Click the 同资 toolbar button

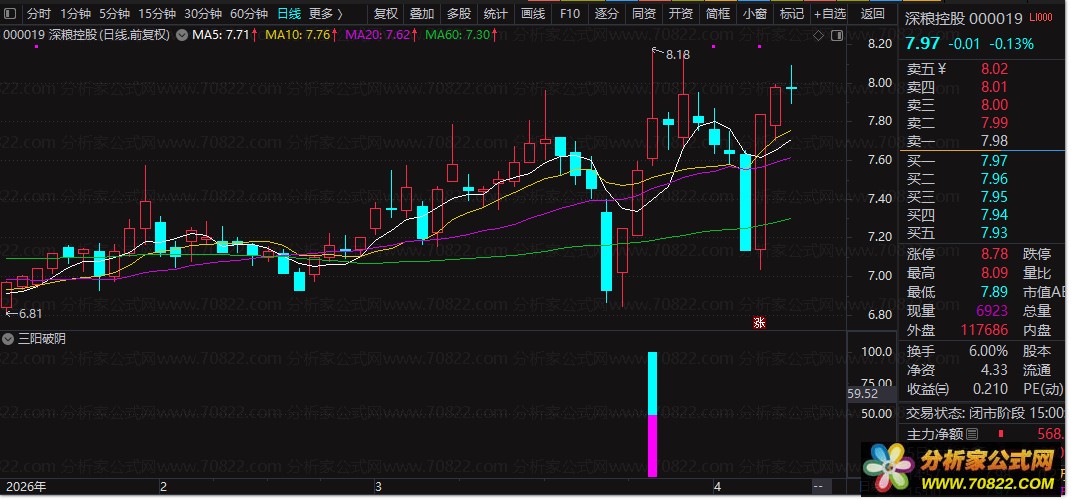coord(643,14)
